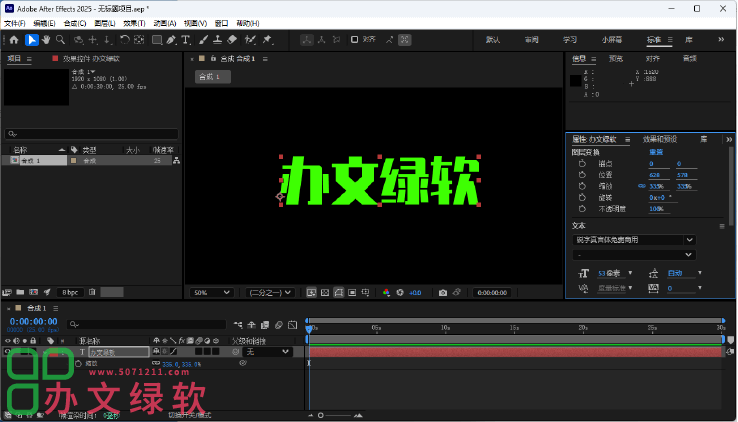
Task: Switch to the 效果和预设 tab
Action: 660,139
